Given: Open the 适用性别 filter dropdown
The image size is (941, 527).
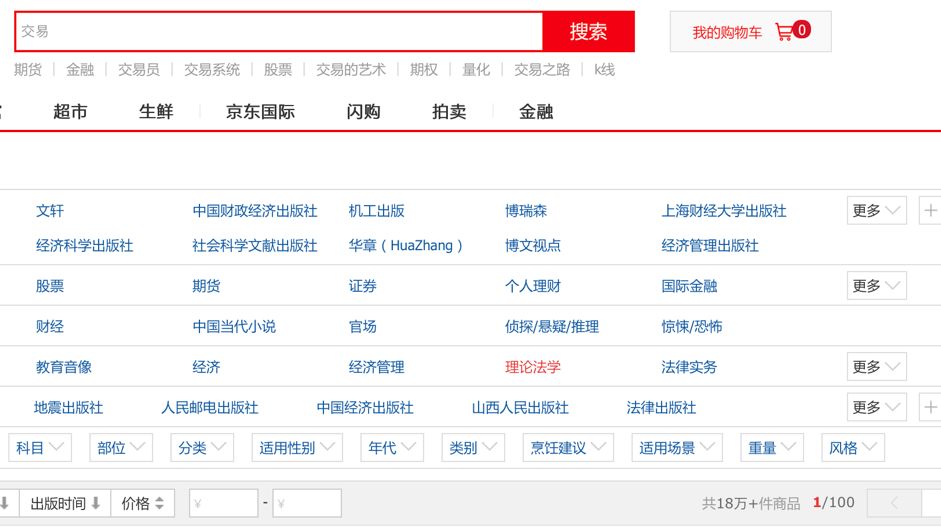Looking at the screenshot, I should (297, 448).
